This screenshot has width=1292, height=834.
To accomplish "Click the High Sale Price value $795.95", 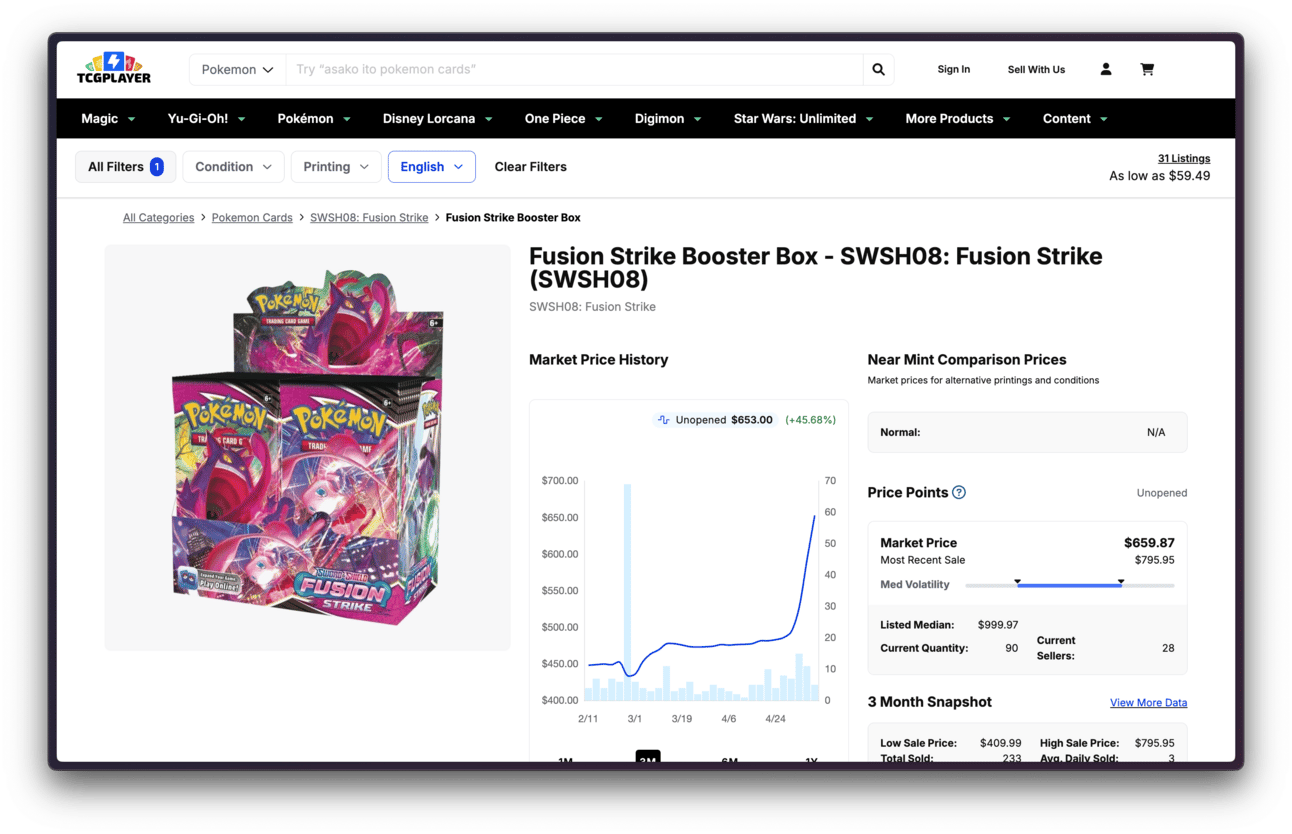I will 1155,743.
